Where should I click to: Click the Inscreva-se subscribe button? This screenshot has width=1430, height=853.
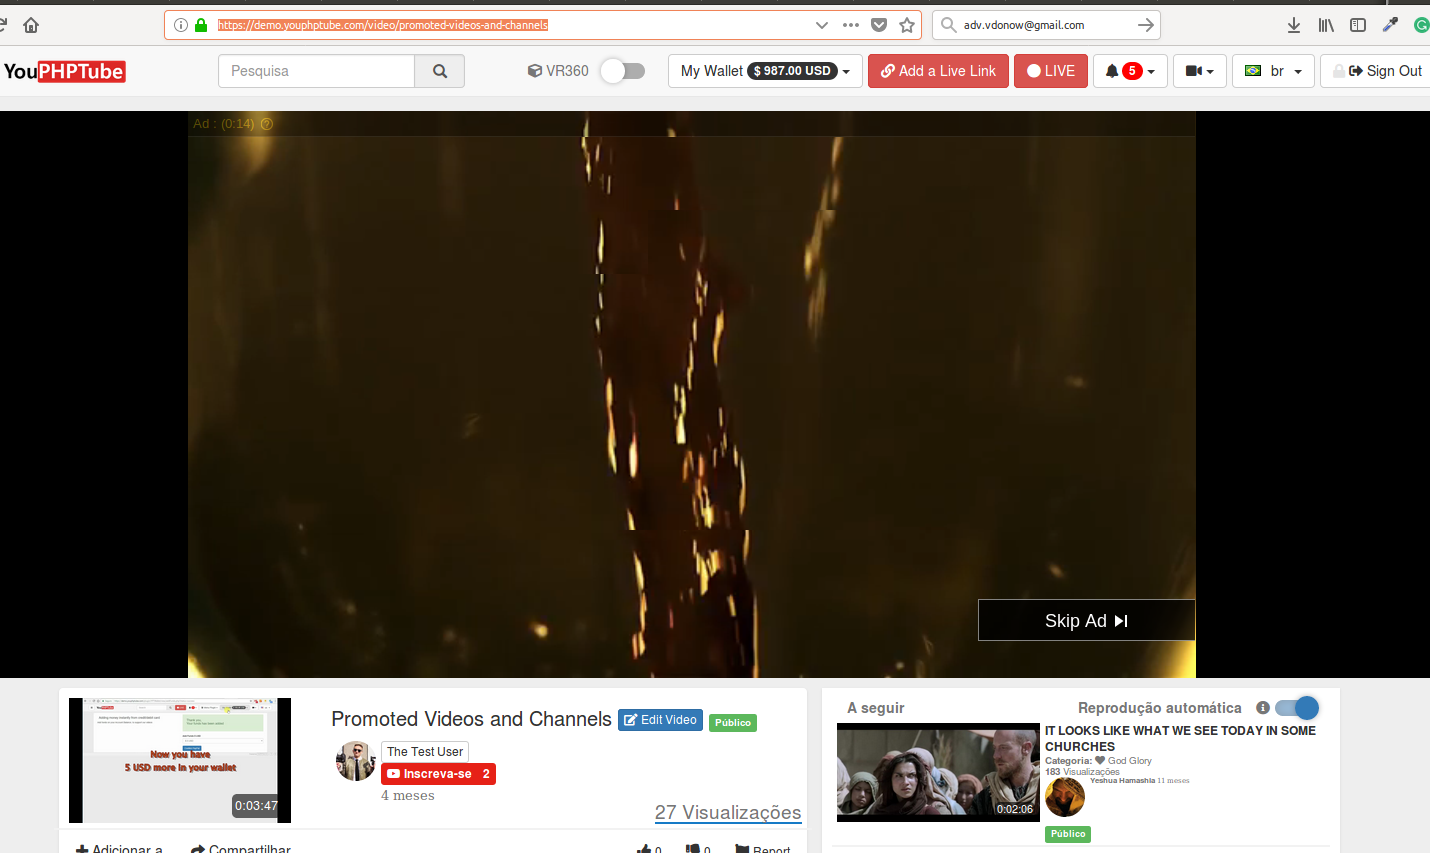click(438, 774)
